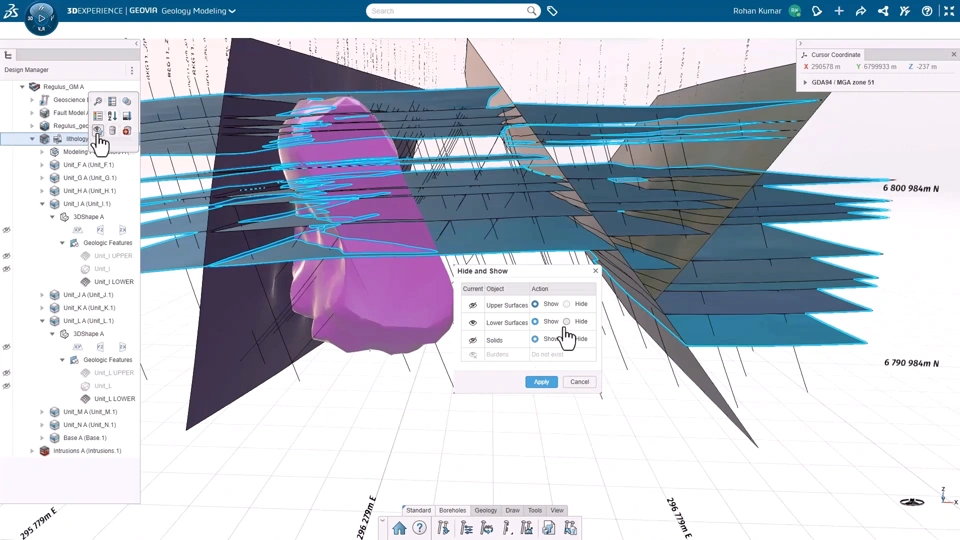
Task: Switch to the Draw tab
Action: pyautogui.click(x=512, y=511)
